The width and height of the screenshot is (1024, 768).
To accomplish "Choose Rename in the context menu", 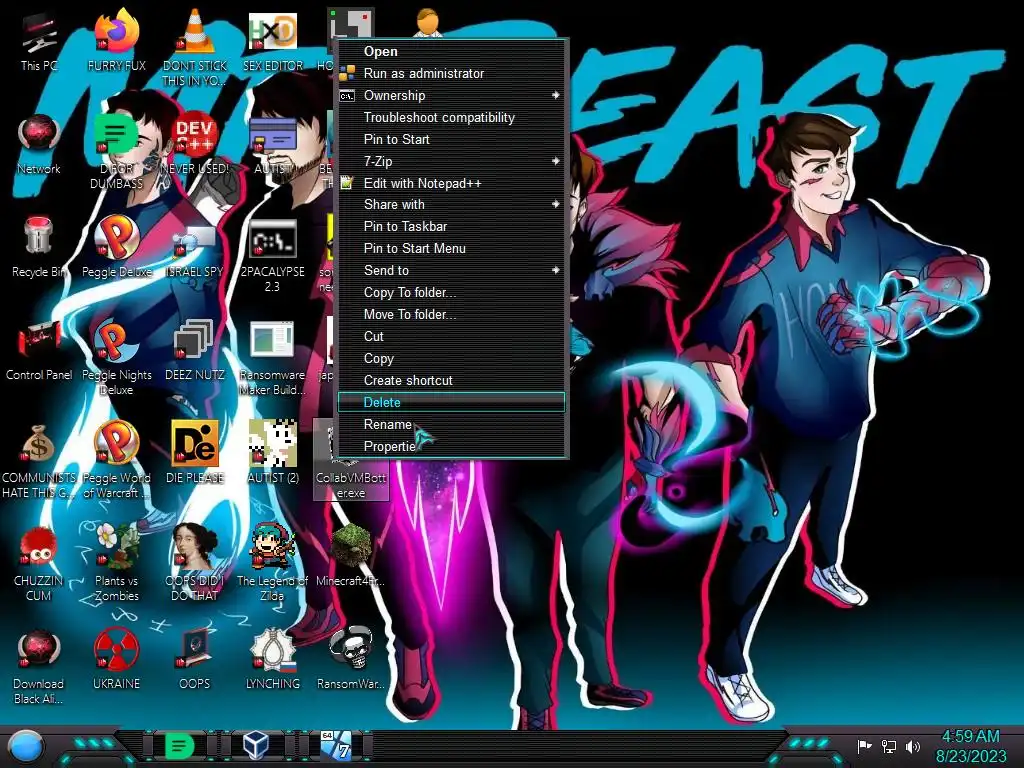I will (x=451, y=424).
